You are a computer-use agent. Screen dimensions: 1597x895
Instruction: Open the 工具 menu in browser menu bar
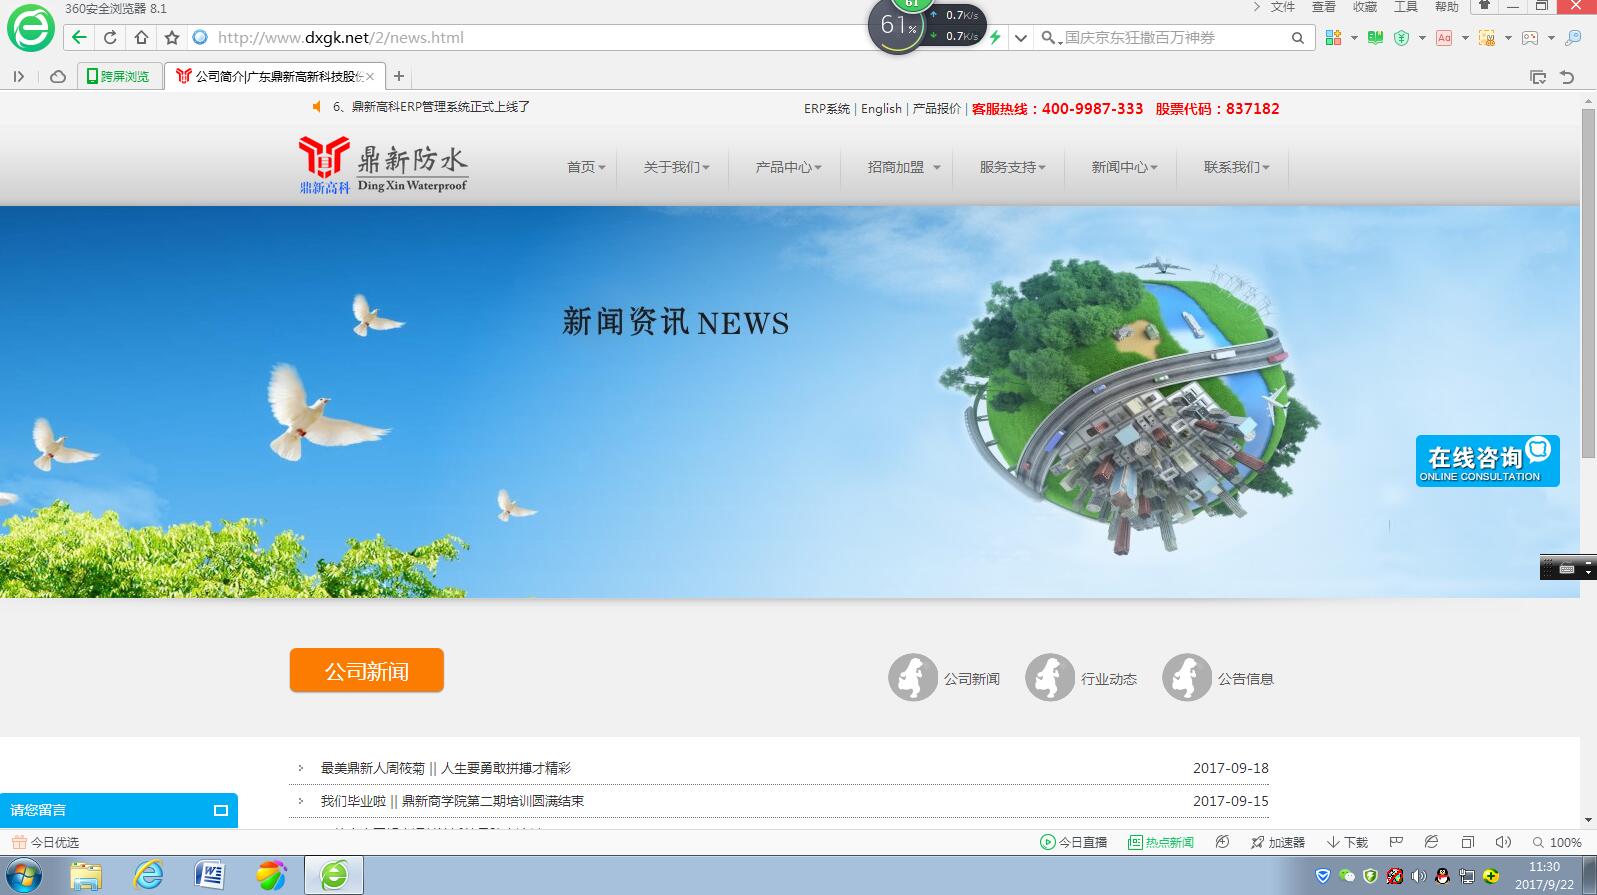coord(1405,7)
